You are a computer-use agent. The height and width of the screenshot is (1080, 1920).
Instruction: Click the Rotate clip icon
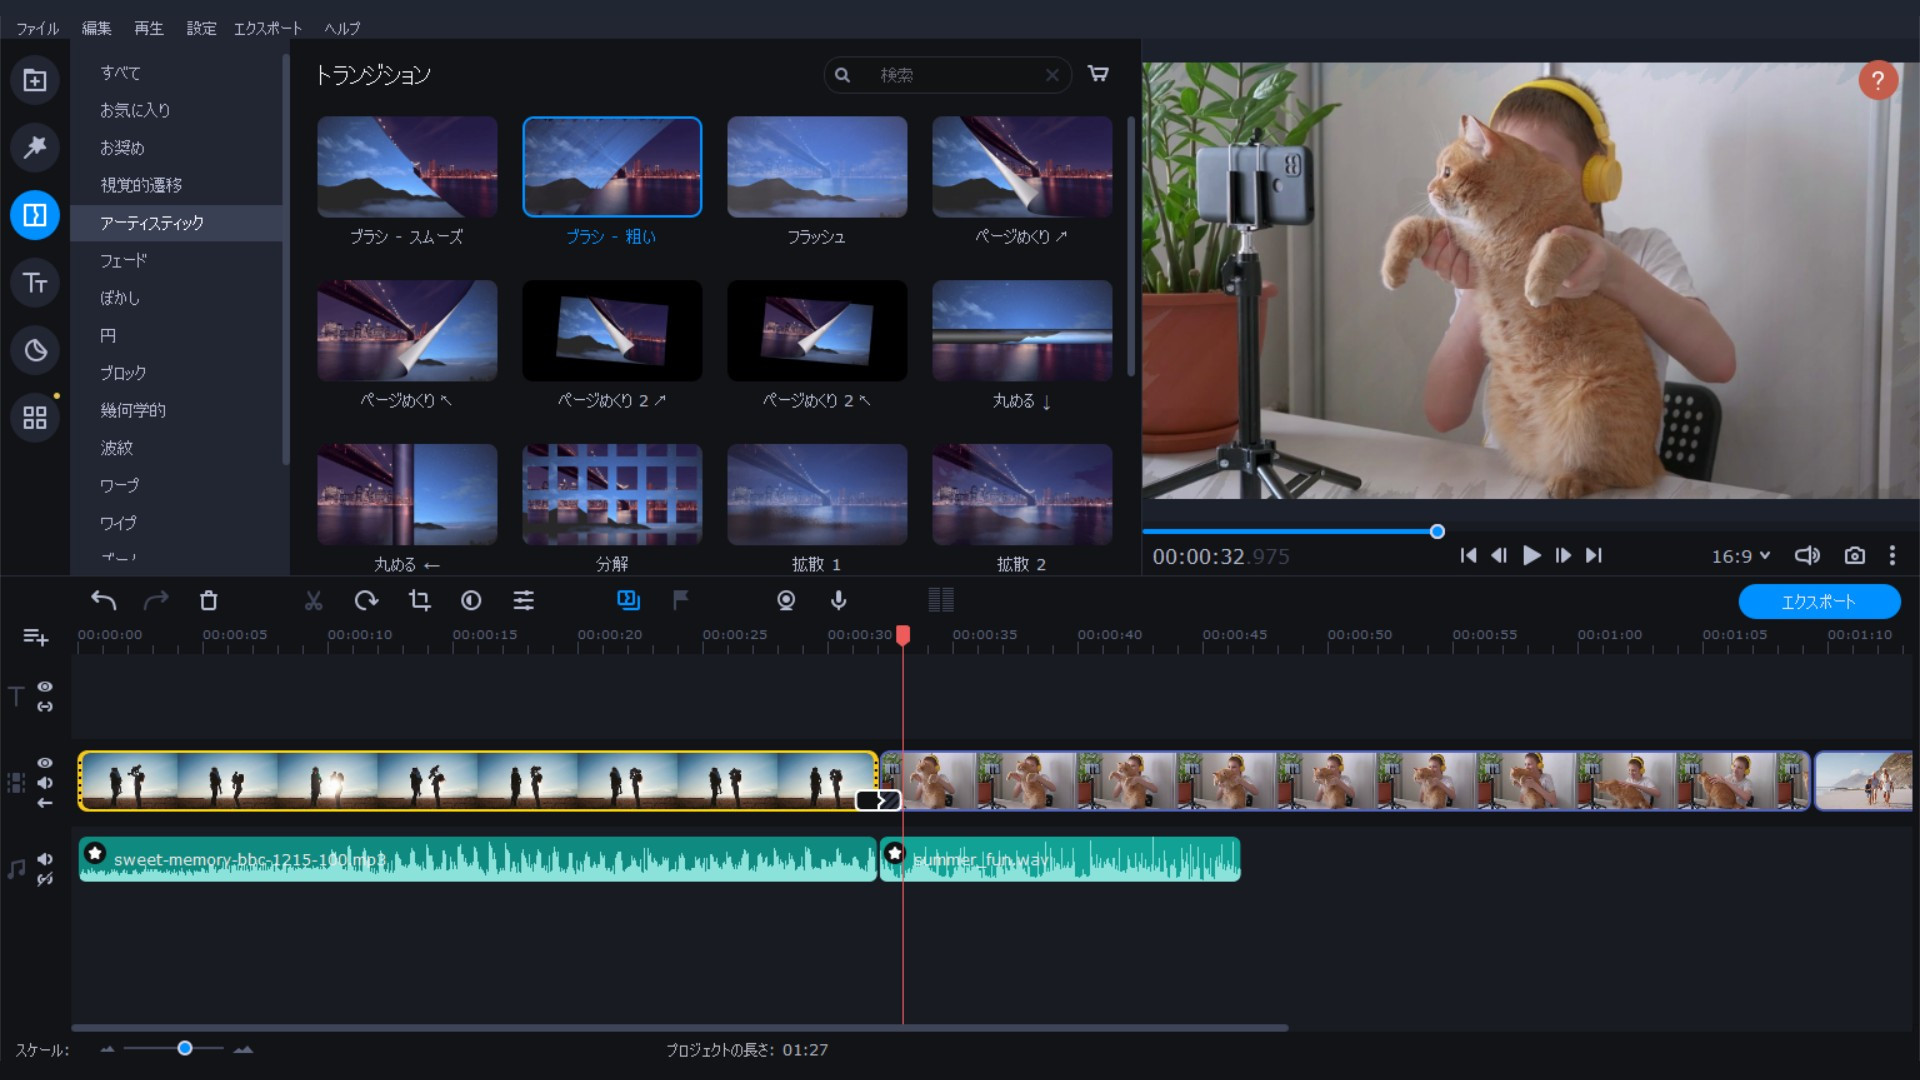coord(366,600)
